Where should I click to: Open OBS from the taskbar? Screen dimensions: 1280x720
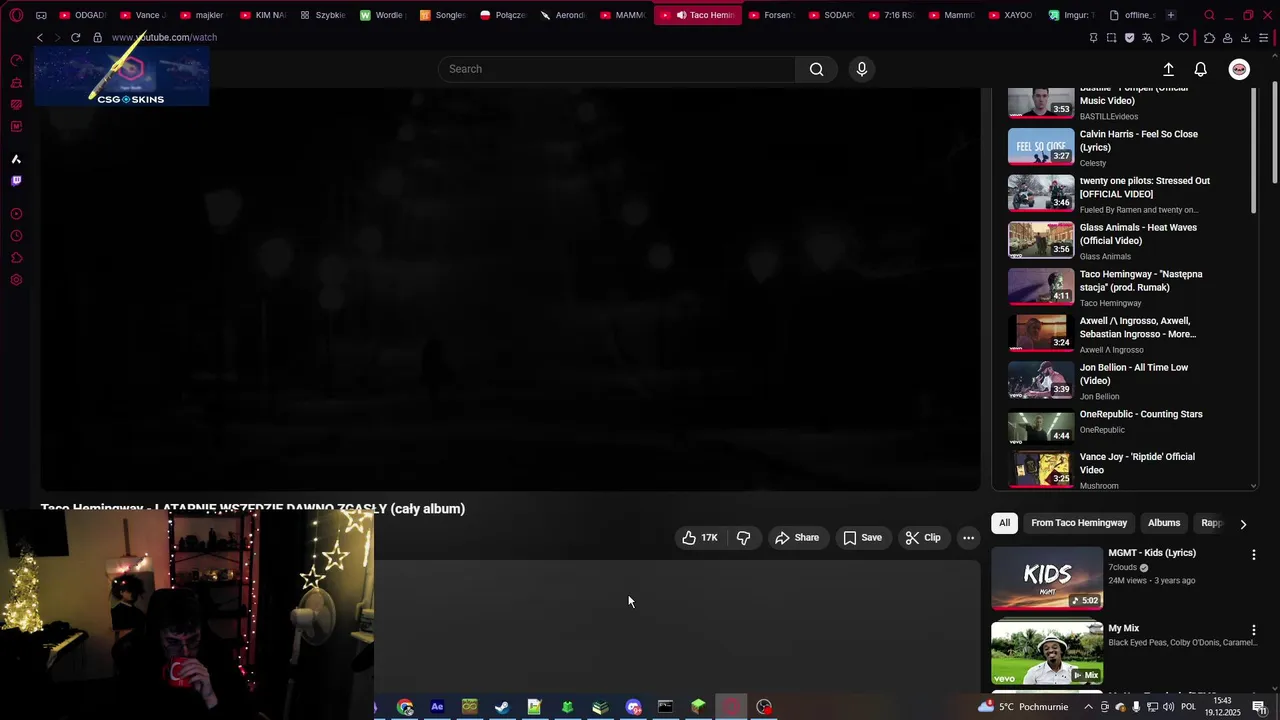(764, 707)
